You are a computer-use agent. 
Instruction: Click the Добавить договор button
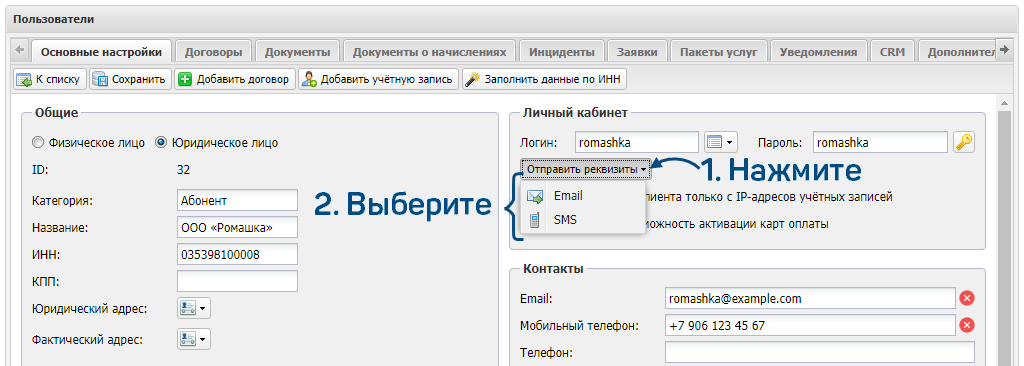[235, 80]
